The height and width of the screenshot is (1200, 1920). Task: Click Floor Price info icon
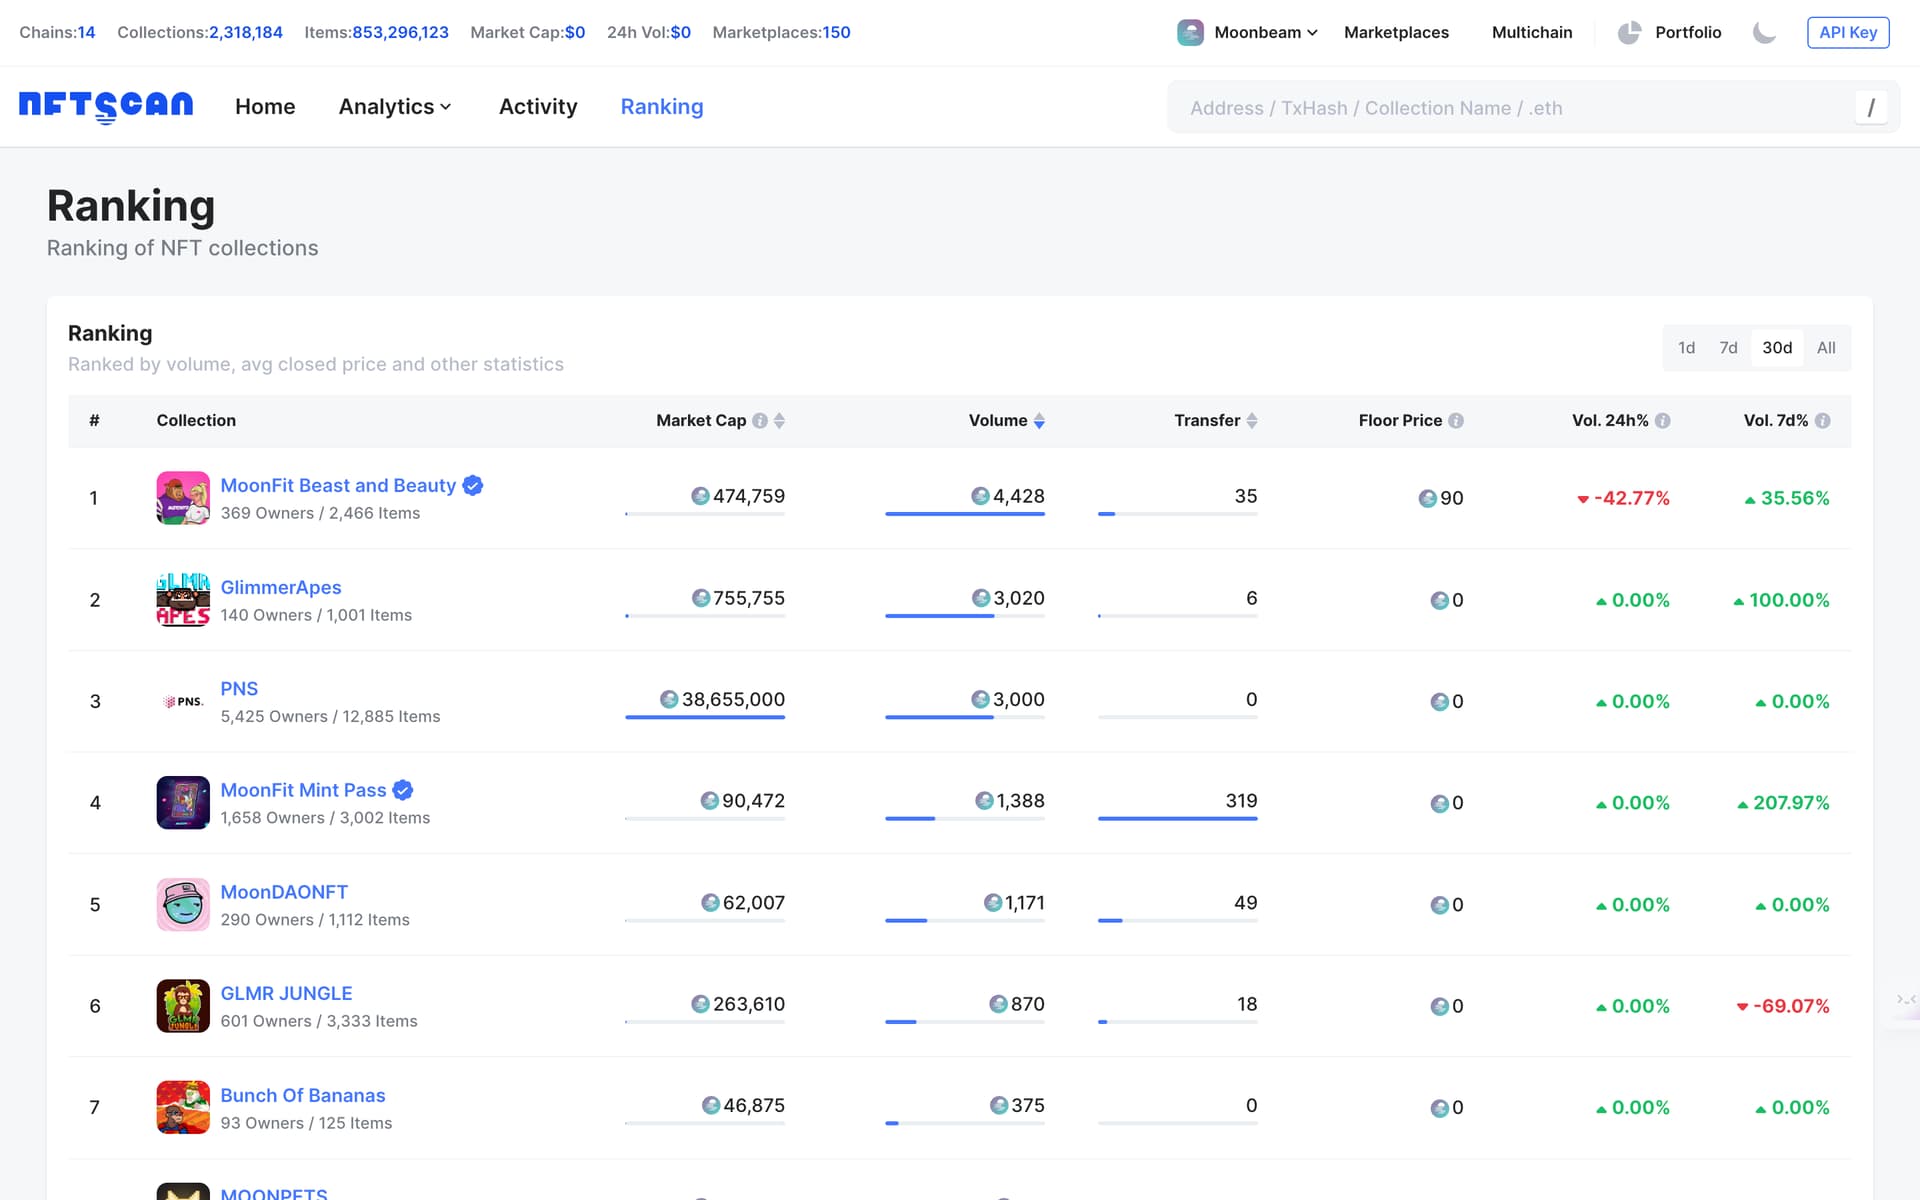tap(1456, 421)
